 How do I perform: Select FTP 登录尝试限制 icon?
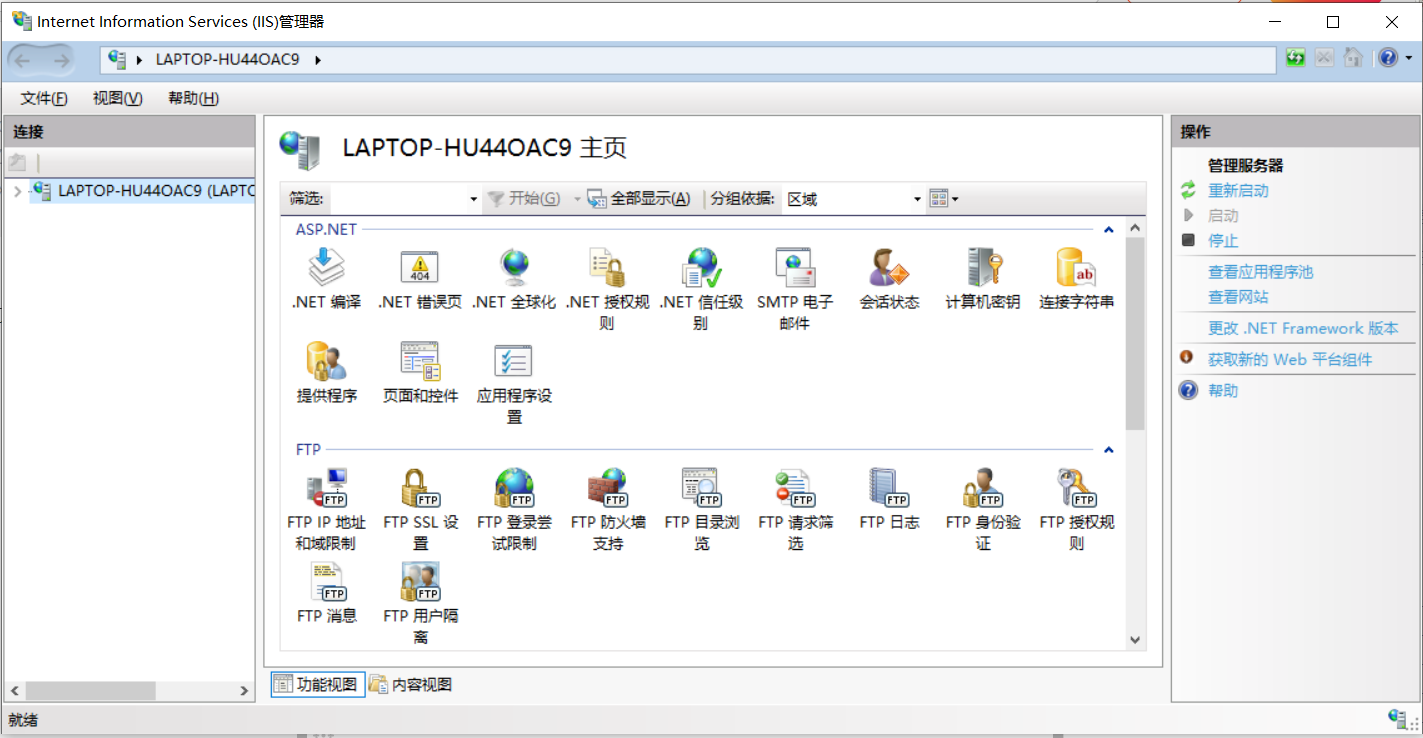coord(514,509)
